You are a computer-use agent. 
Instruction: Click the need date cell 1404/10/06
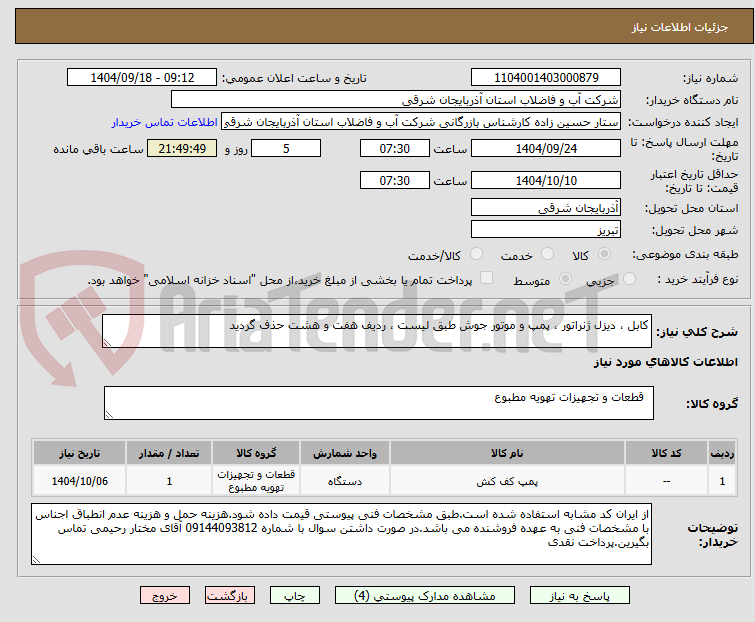point(79,481)
